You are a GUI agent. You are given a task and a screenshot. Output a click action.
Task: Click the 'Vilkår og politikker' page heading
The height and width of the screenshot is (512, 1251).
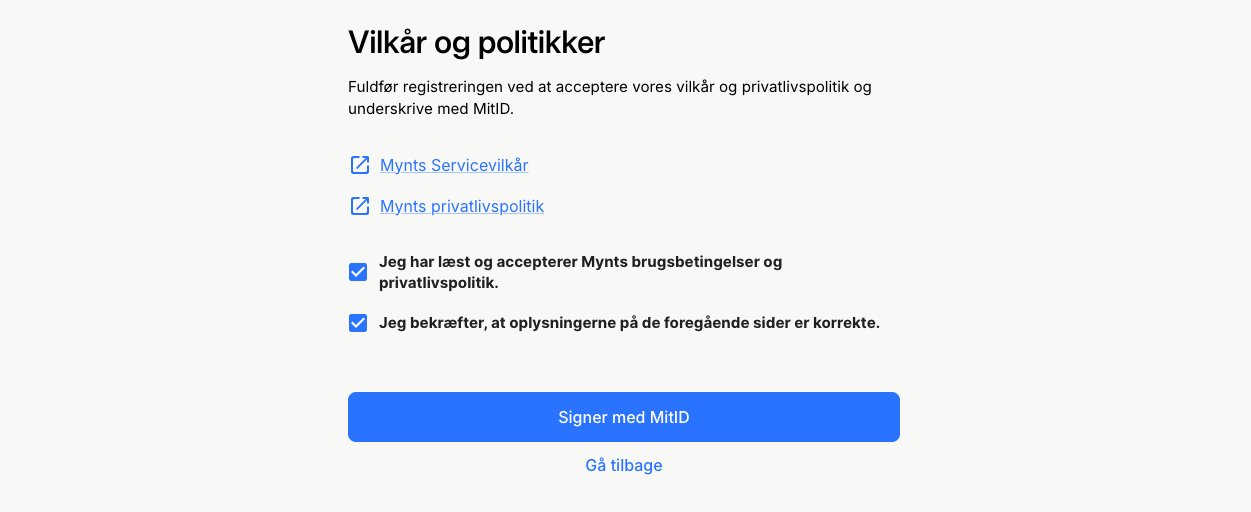point(476,43)
